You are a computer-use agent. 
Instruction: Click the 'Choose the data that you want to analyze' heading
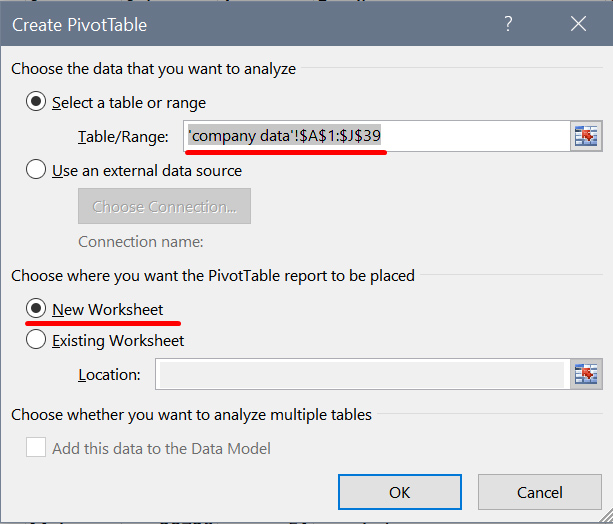point(153,69)
